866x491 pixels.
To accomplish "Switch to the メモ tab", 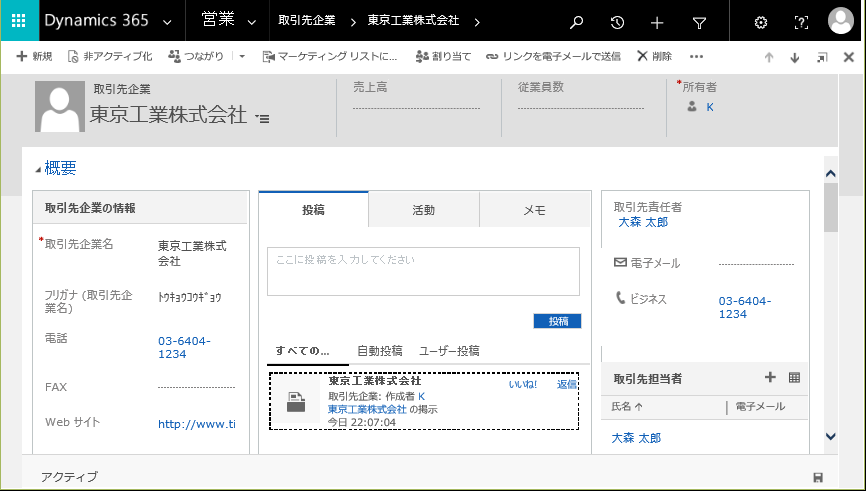I will click(x=535, y=210).
